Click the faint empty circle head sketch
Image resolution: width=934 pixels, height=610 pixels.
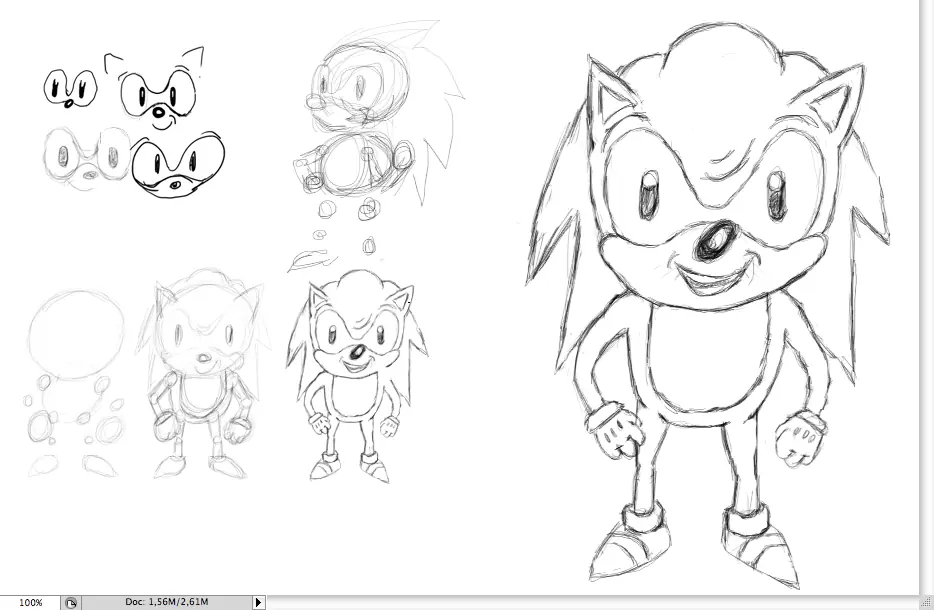[x=76, y=335]
